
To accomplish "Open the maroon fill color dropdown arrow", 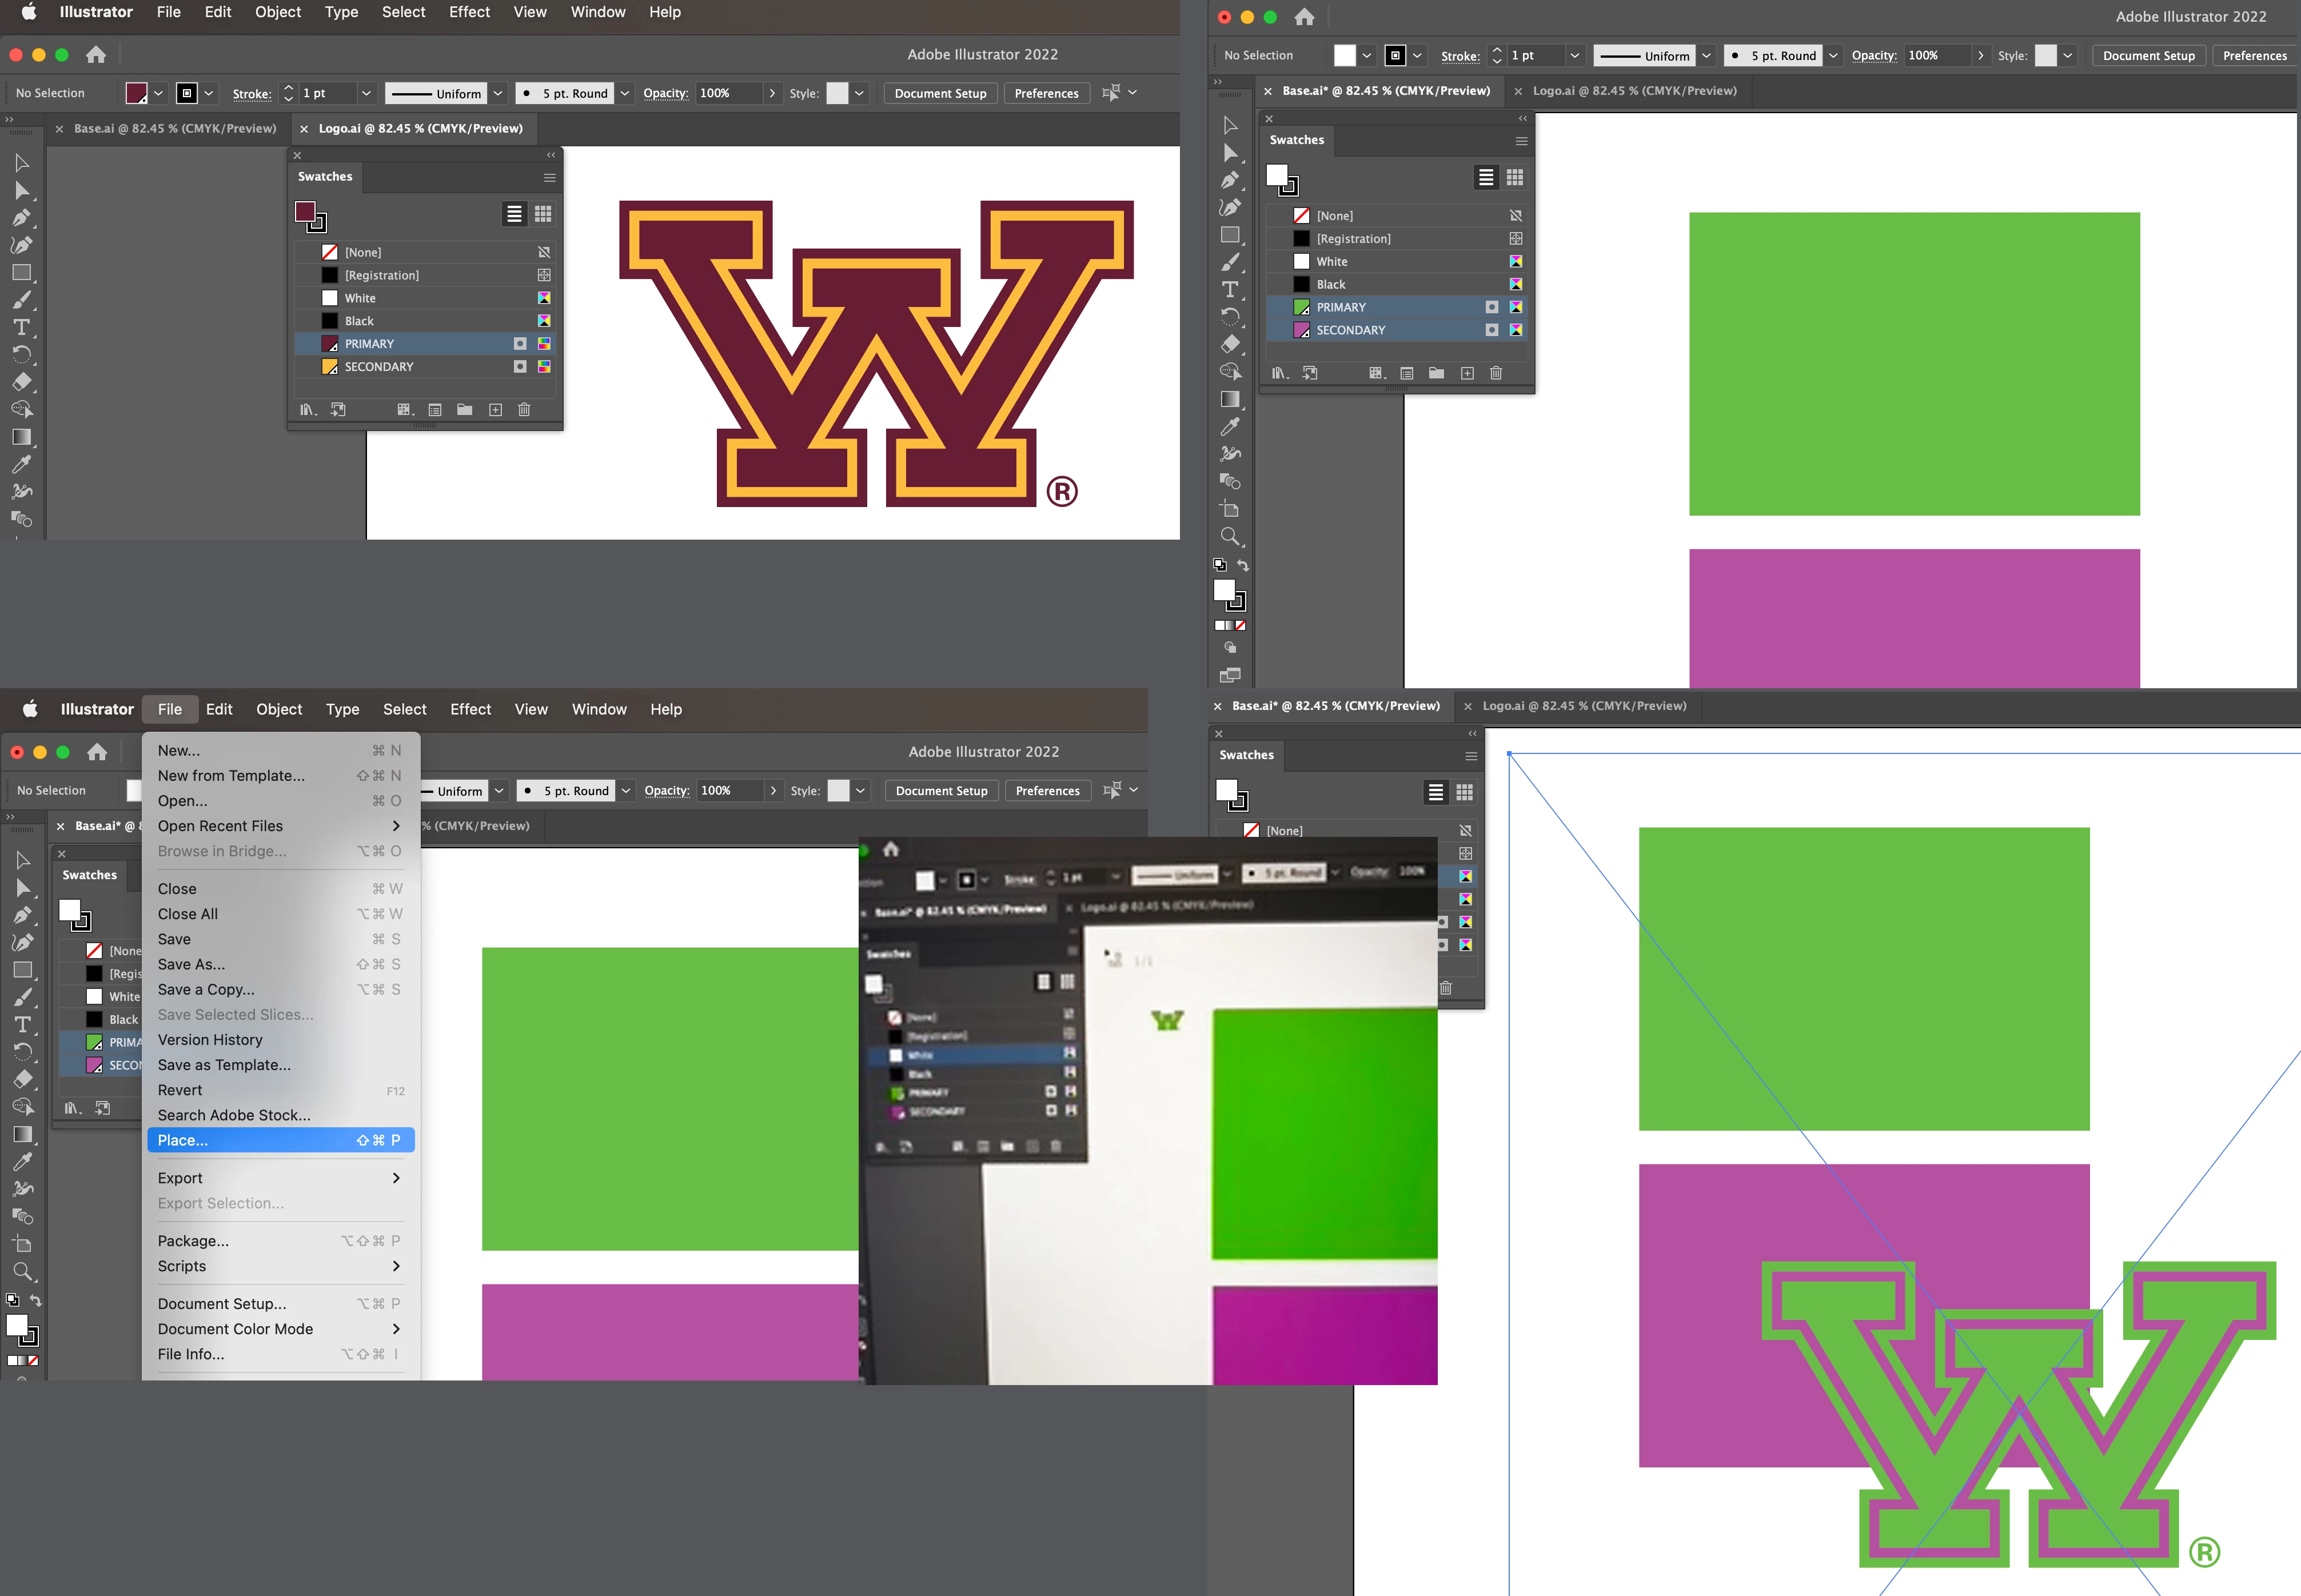I will (x=158, y=93).
